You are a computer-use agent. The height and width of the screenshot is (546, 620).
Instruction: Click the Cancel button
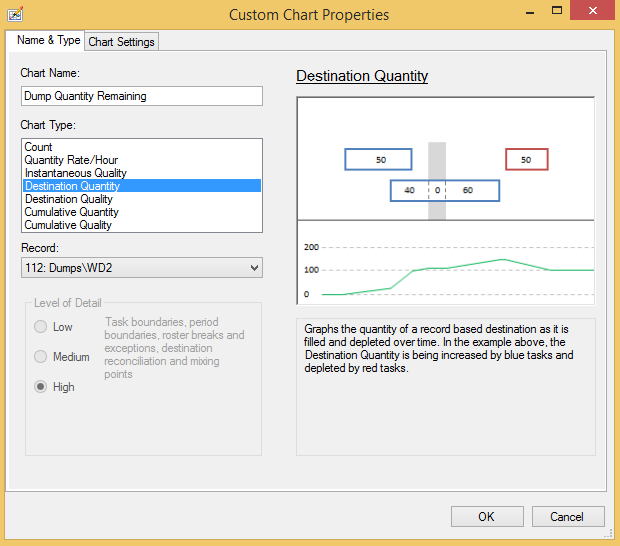pyautogui.click(x=568, y=516)
